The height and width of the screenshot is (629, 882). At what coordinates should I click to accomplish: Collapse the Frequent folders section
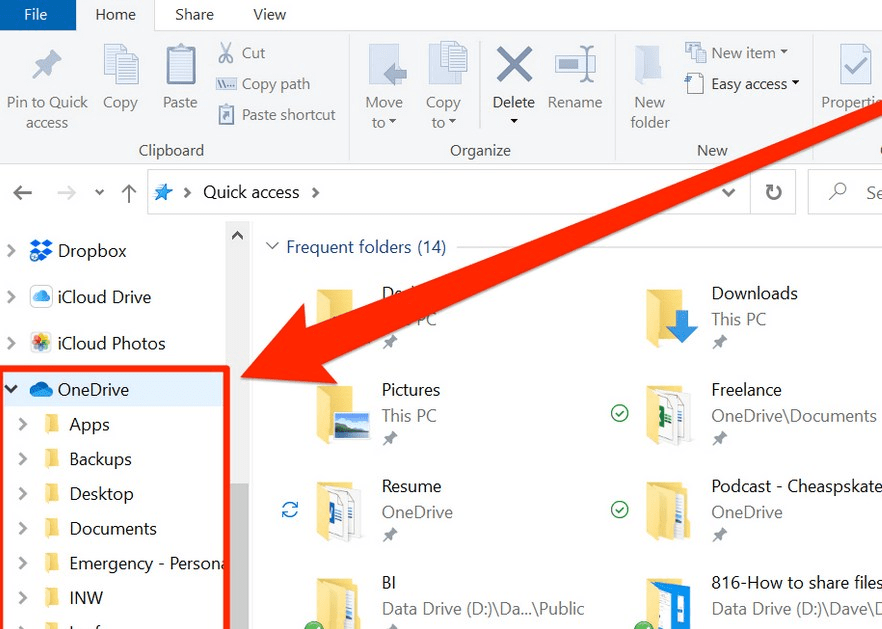tap(272, 246)
